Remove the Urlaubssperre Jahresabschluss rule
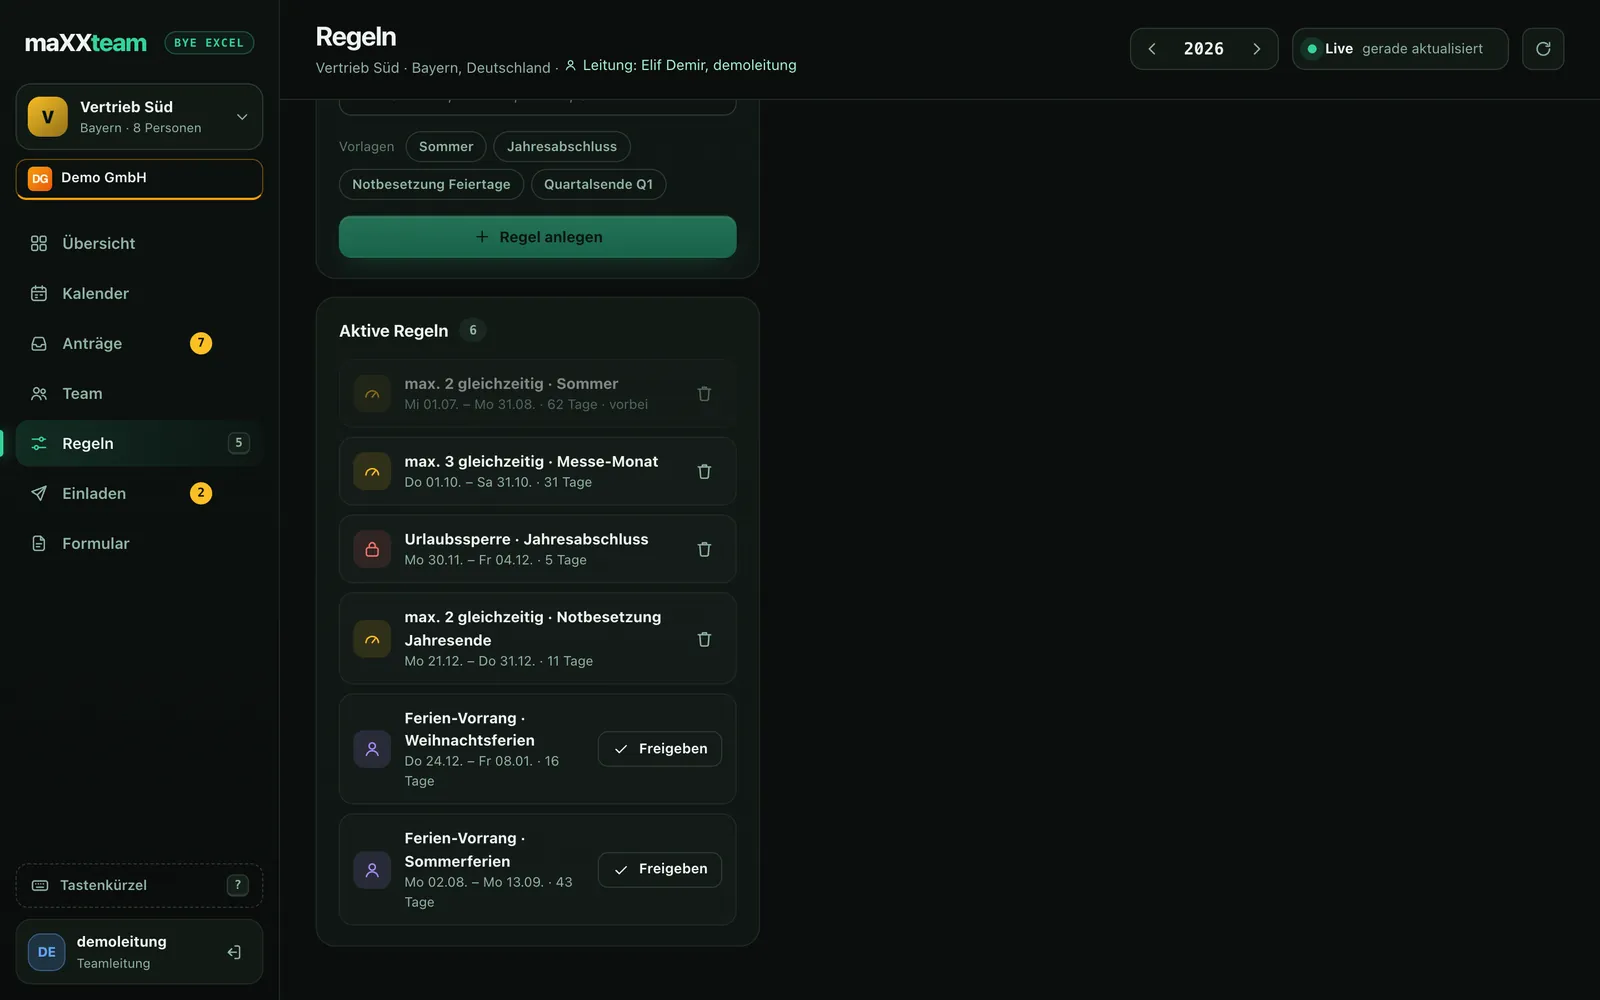 click(704, 550)
